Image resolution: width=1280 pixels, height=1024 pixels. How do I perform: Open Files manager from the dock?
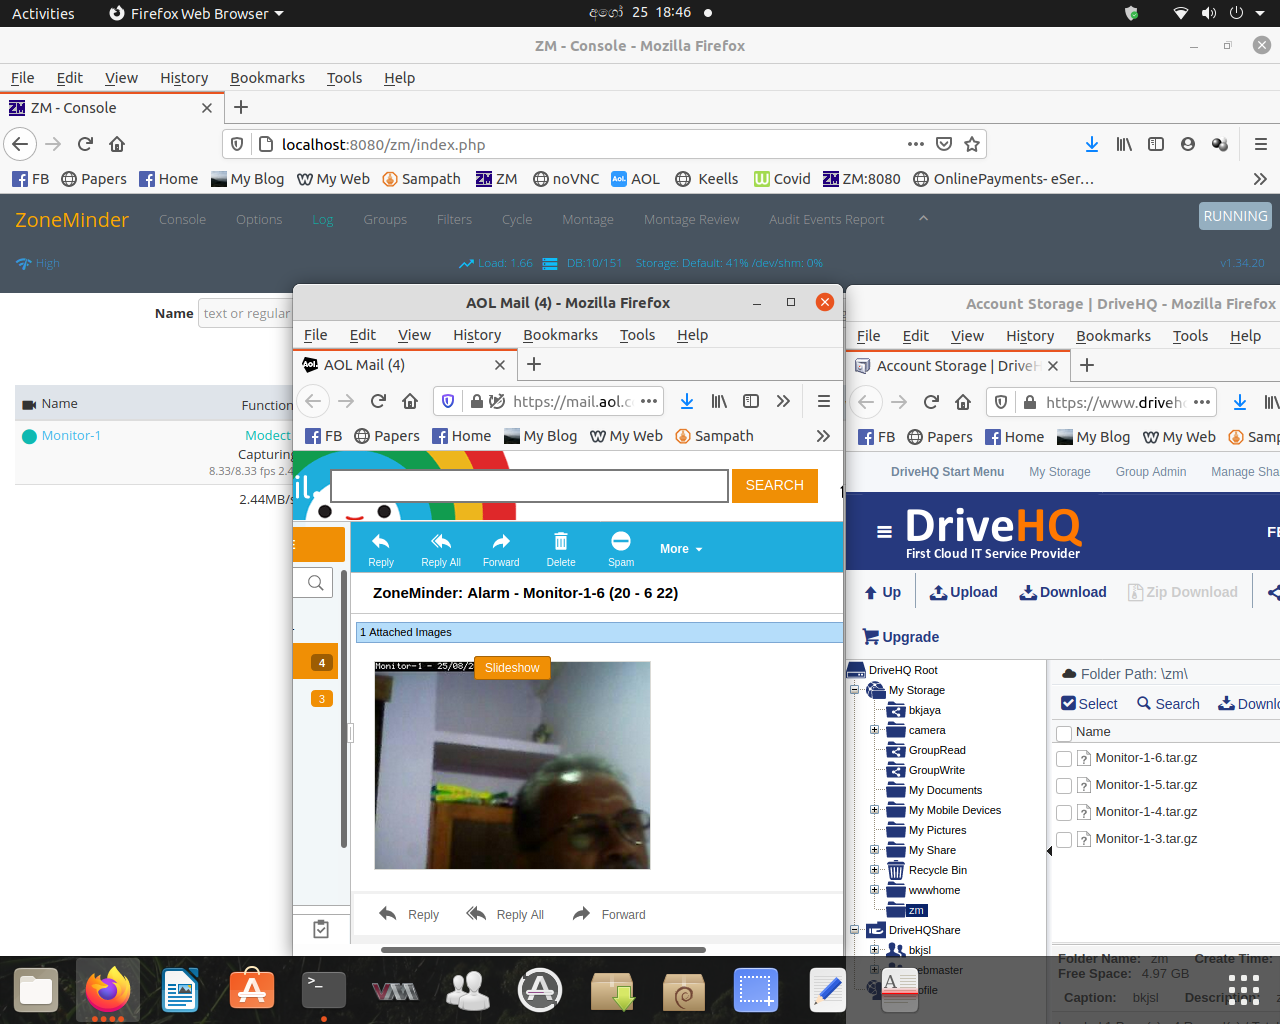point(36,990)
